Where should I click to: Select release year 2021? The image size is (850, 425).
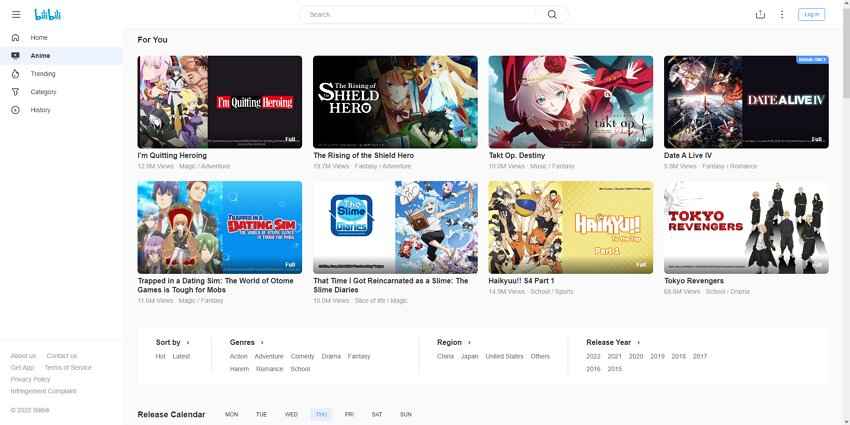[x=614, y=356]
